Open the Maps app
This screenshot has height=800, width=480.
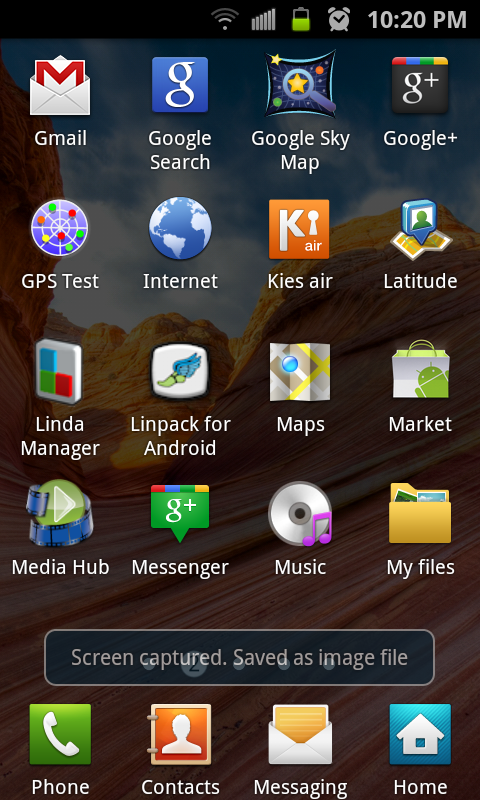coord(300,371)
